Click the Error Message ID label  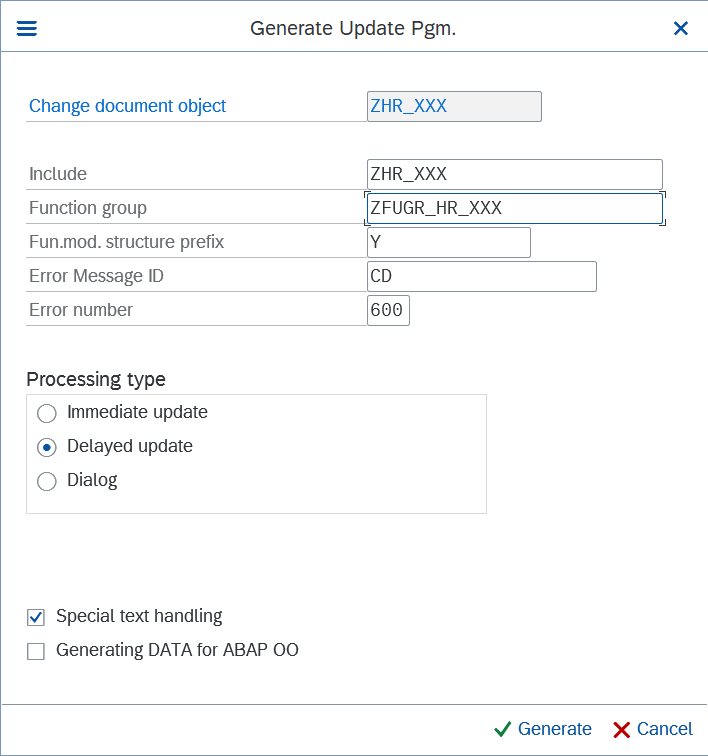point(96,276)
